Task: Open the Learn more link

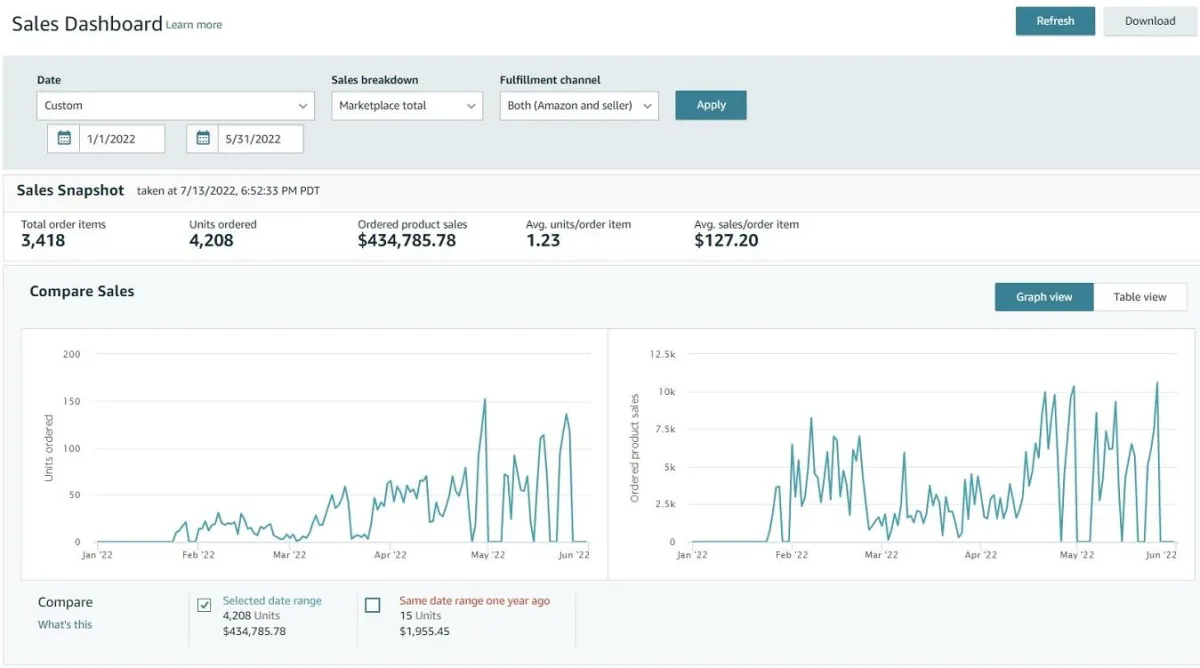Action: (194, 25)
